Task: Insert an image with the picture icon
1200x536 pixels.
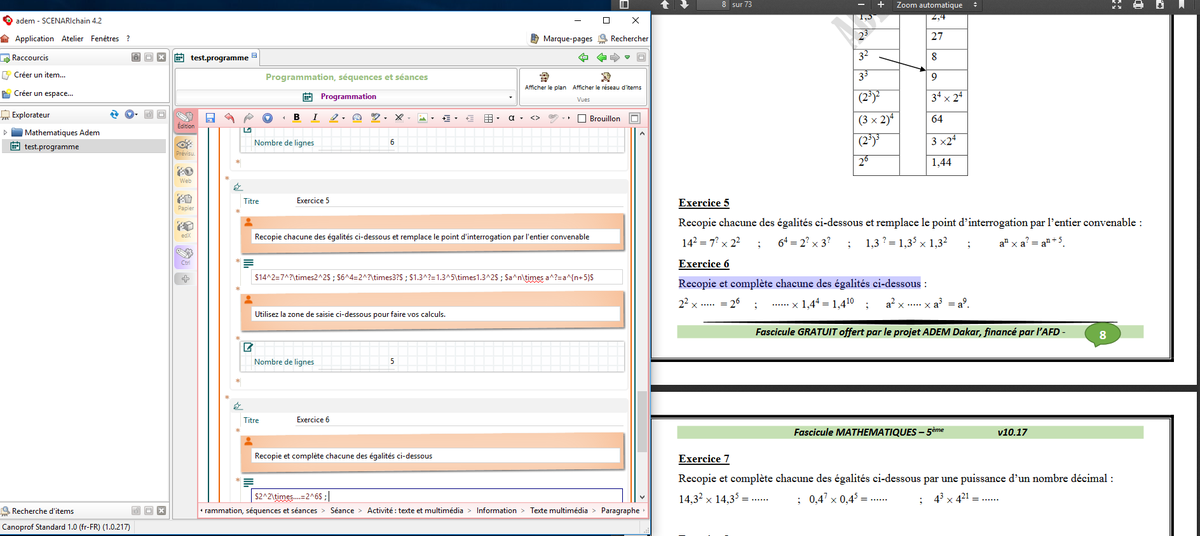Action: [422, 118]
